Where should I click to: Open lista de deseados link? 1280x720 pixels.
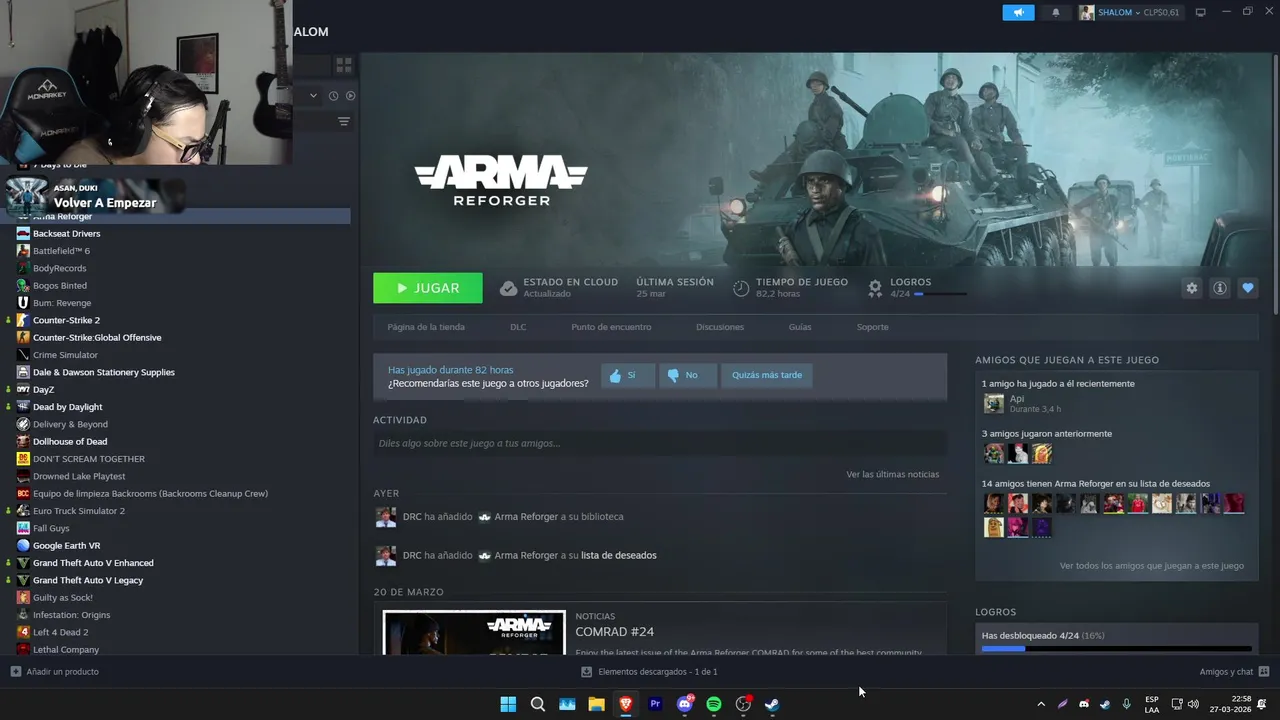point(619,555)
